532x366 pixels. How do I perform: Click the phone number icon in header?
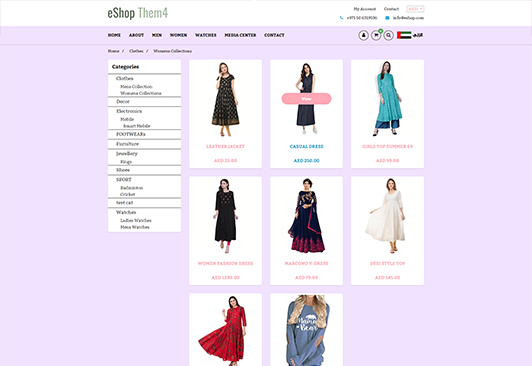point(341,18)
